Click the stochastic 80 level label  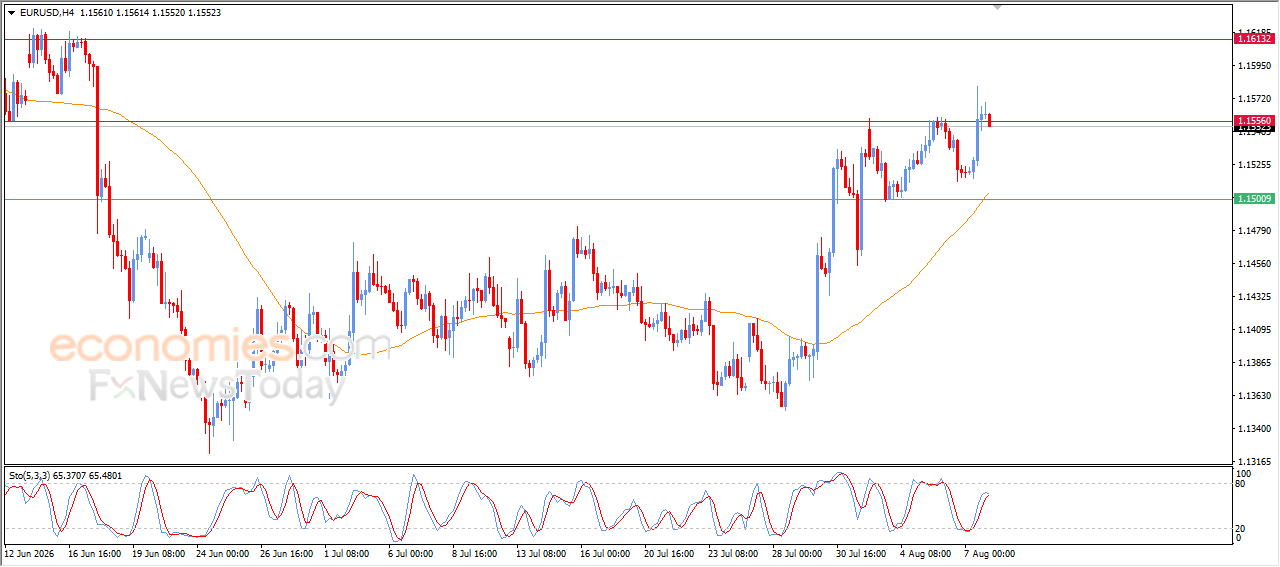pyautogui.click(x=1241, y=485)
